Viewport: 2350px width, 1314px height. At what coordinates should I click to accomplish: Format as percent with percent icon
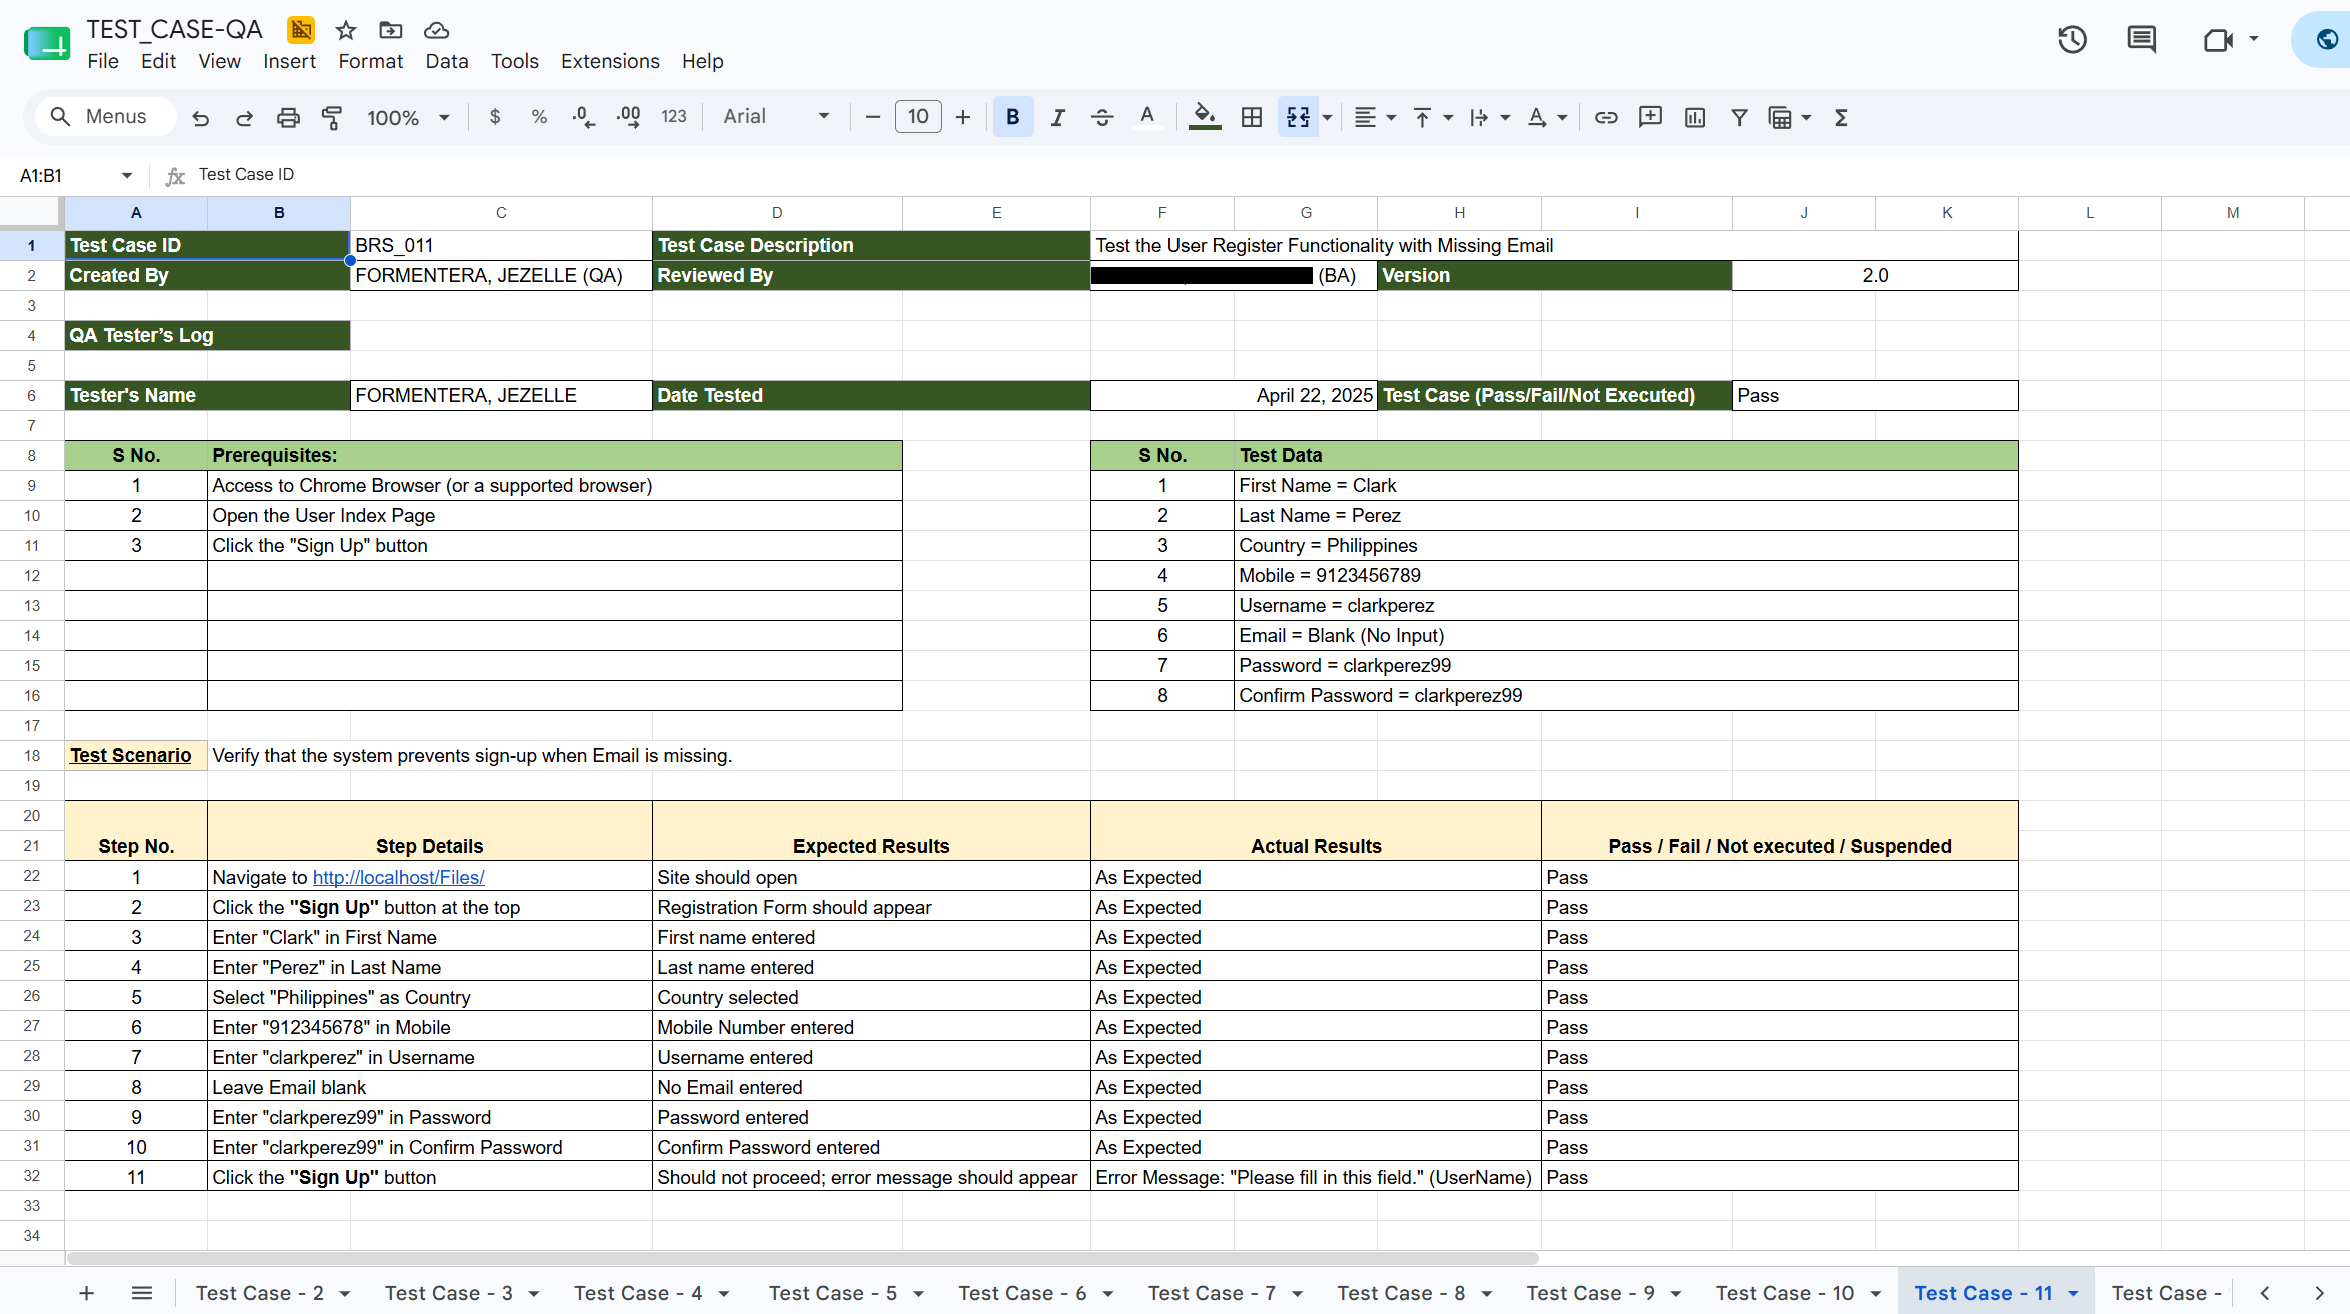tap(539, 117)
